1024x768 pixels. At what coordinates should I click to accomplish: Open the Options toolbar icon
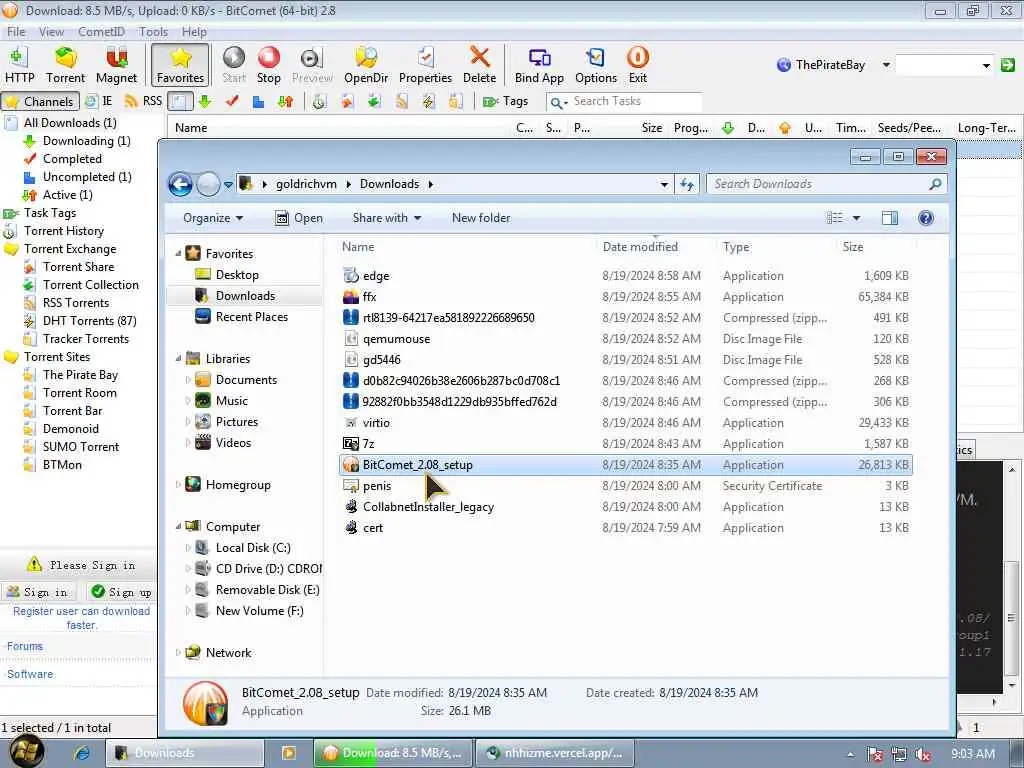[596, 65]
